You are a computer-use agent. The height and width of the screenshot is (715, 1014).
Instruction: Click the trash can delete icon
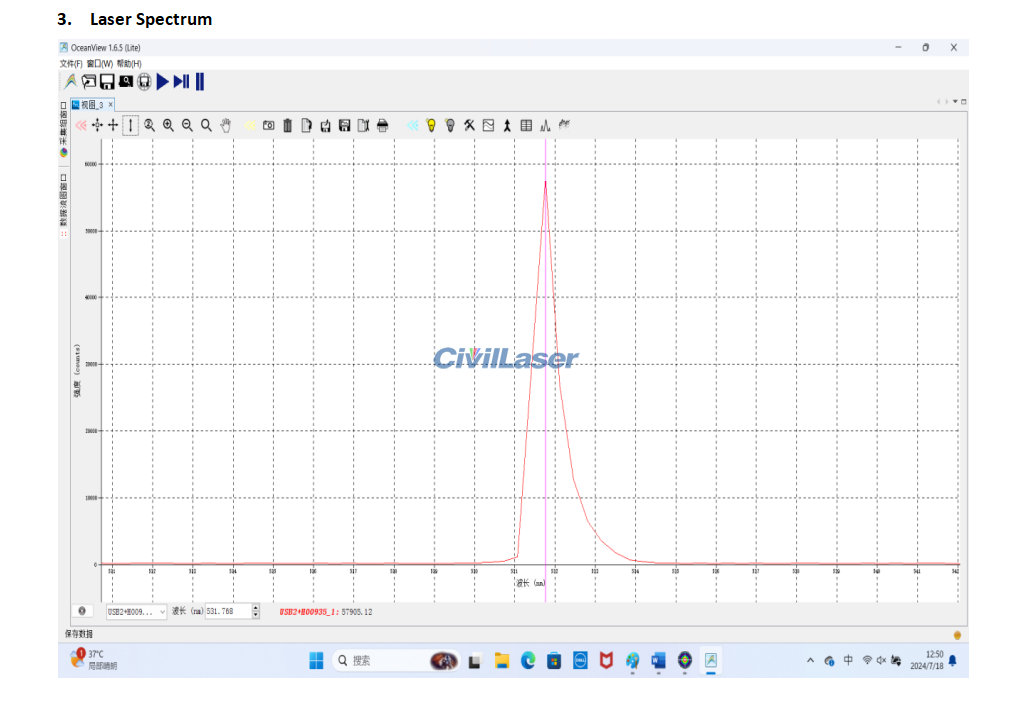click(x=288, y=125)
